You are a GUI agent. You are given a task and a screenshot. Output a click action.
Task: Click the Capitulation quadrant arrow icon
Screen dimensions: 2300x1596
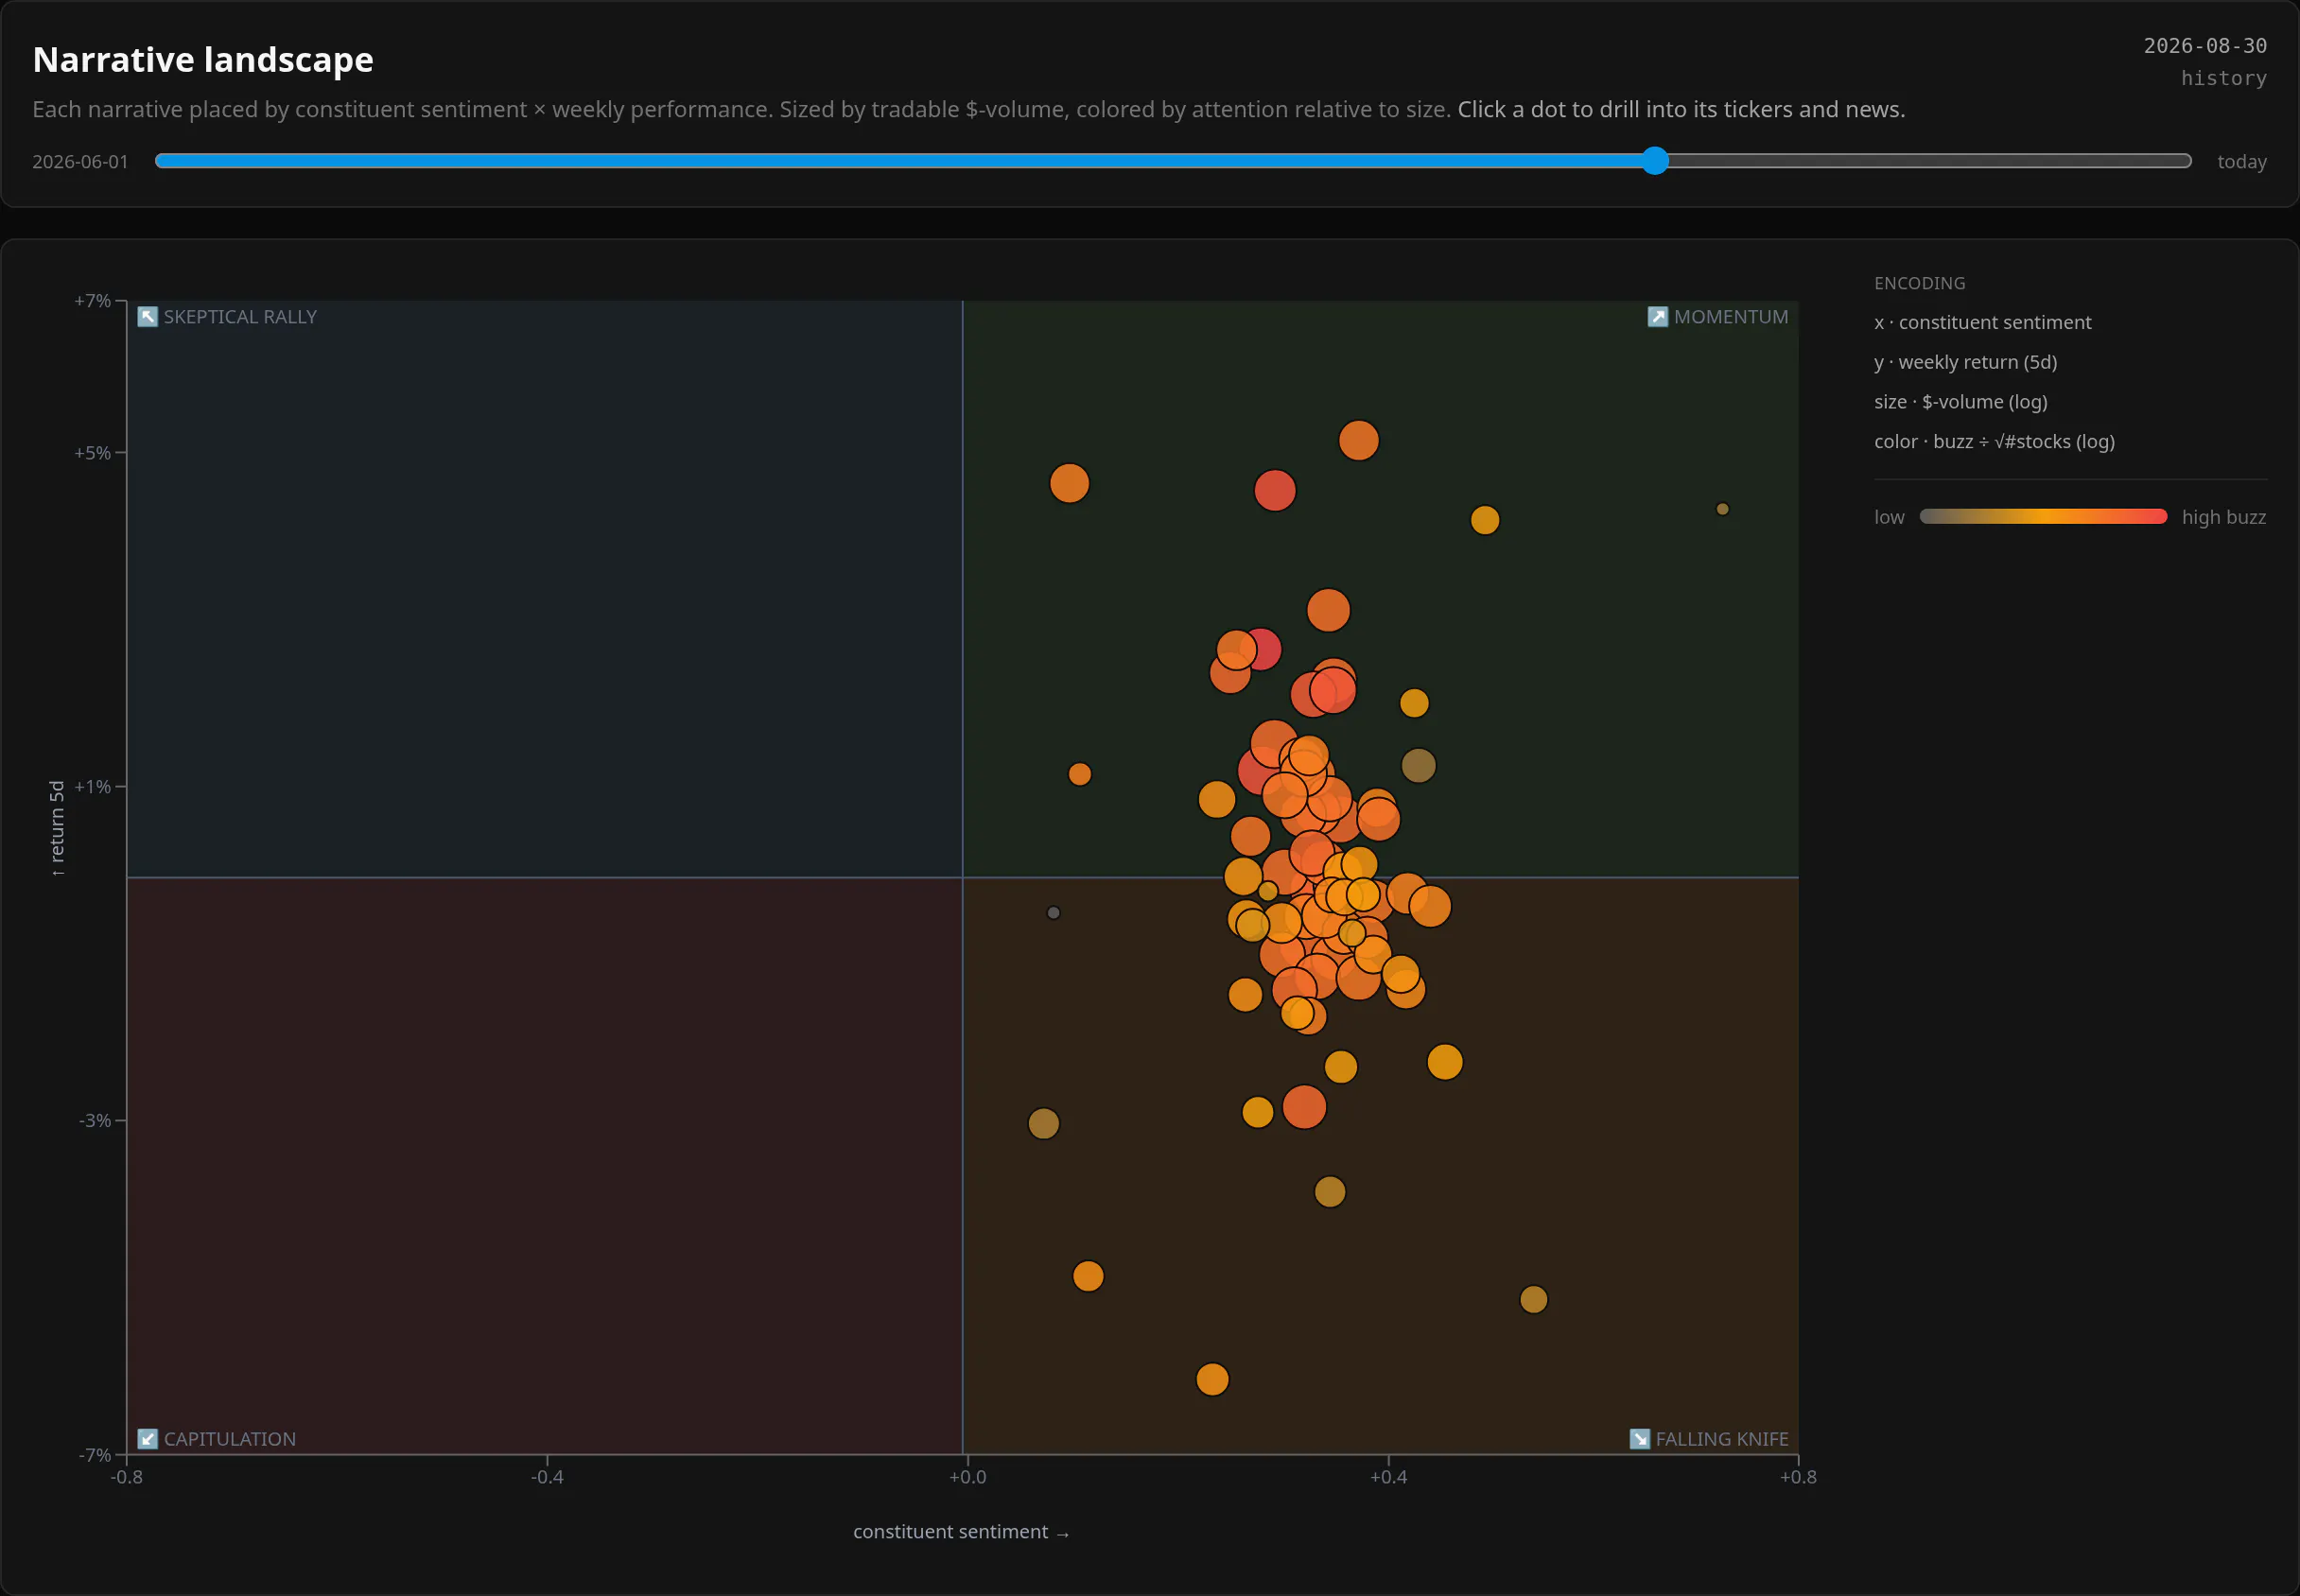[x=147, y=1439]
